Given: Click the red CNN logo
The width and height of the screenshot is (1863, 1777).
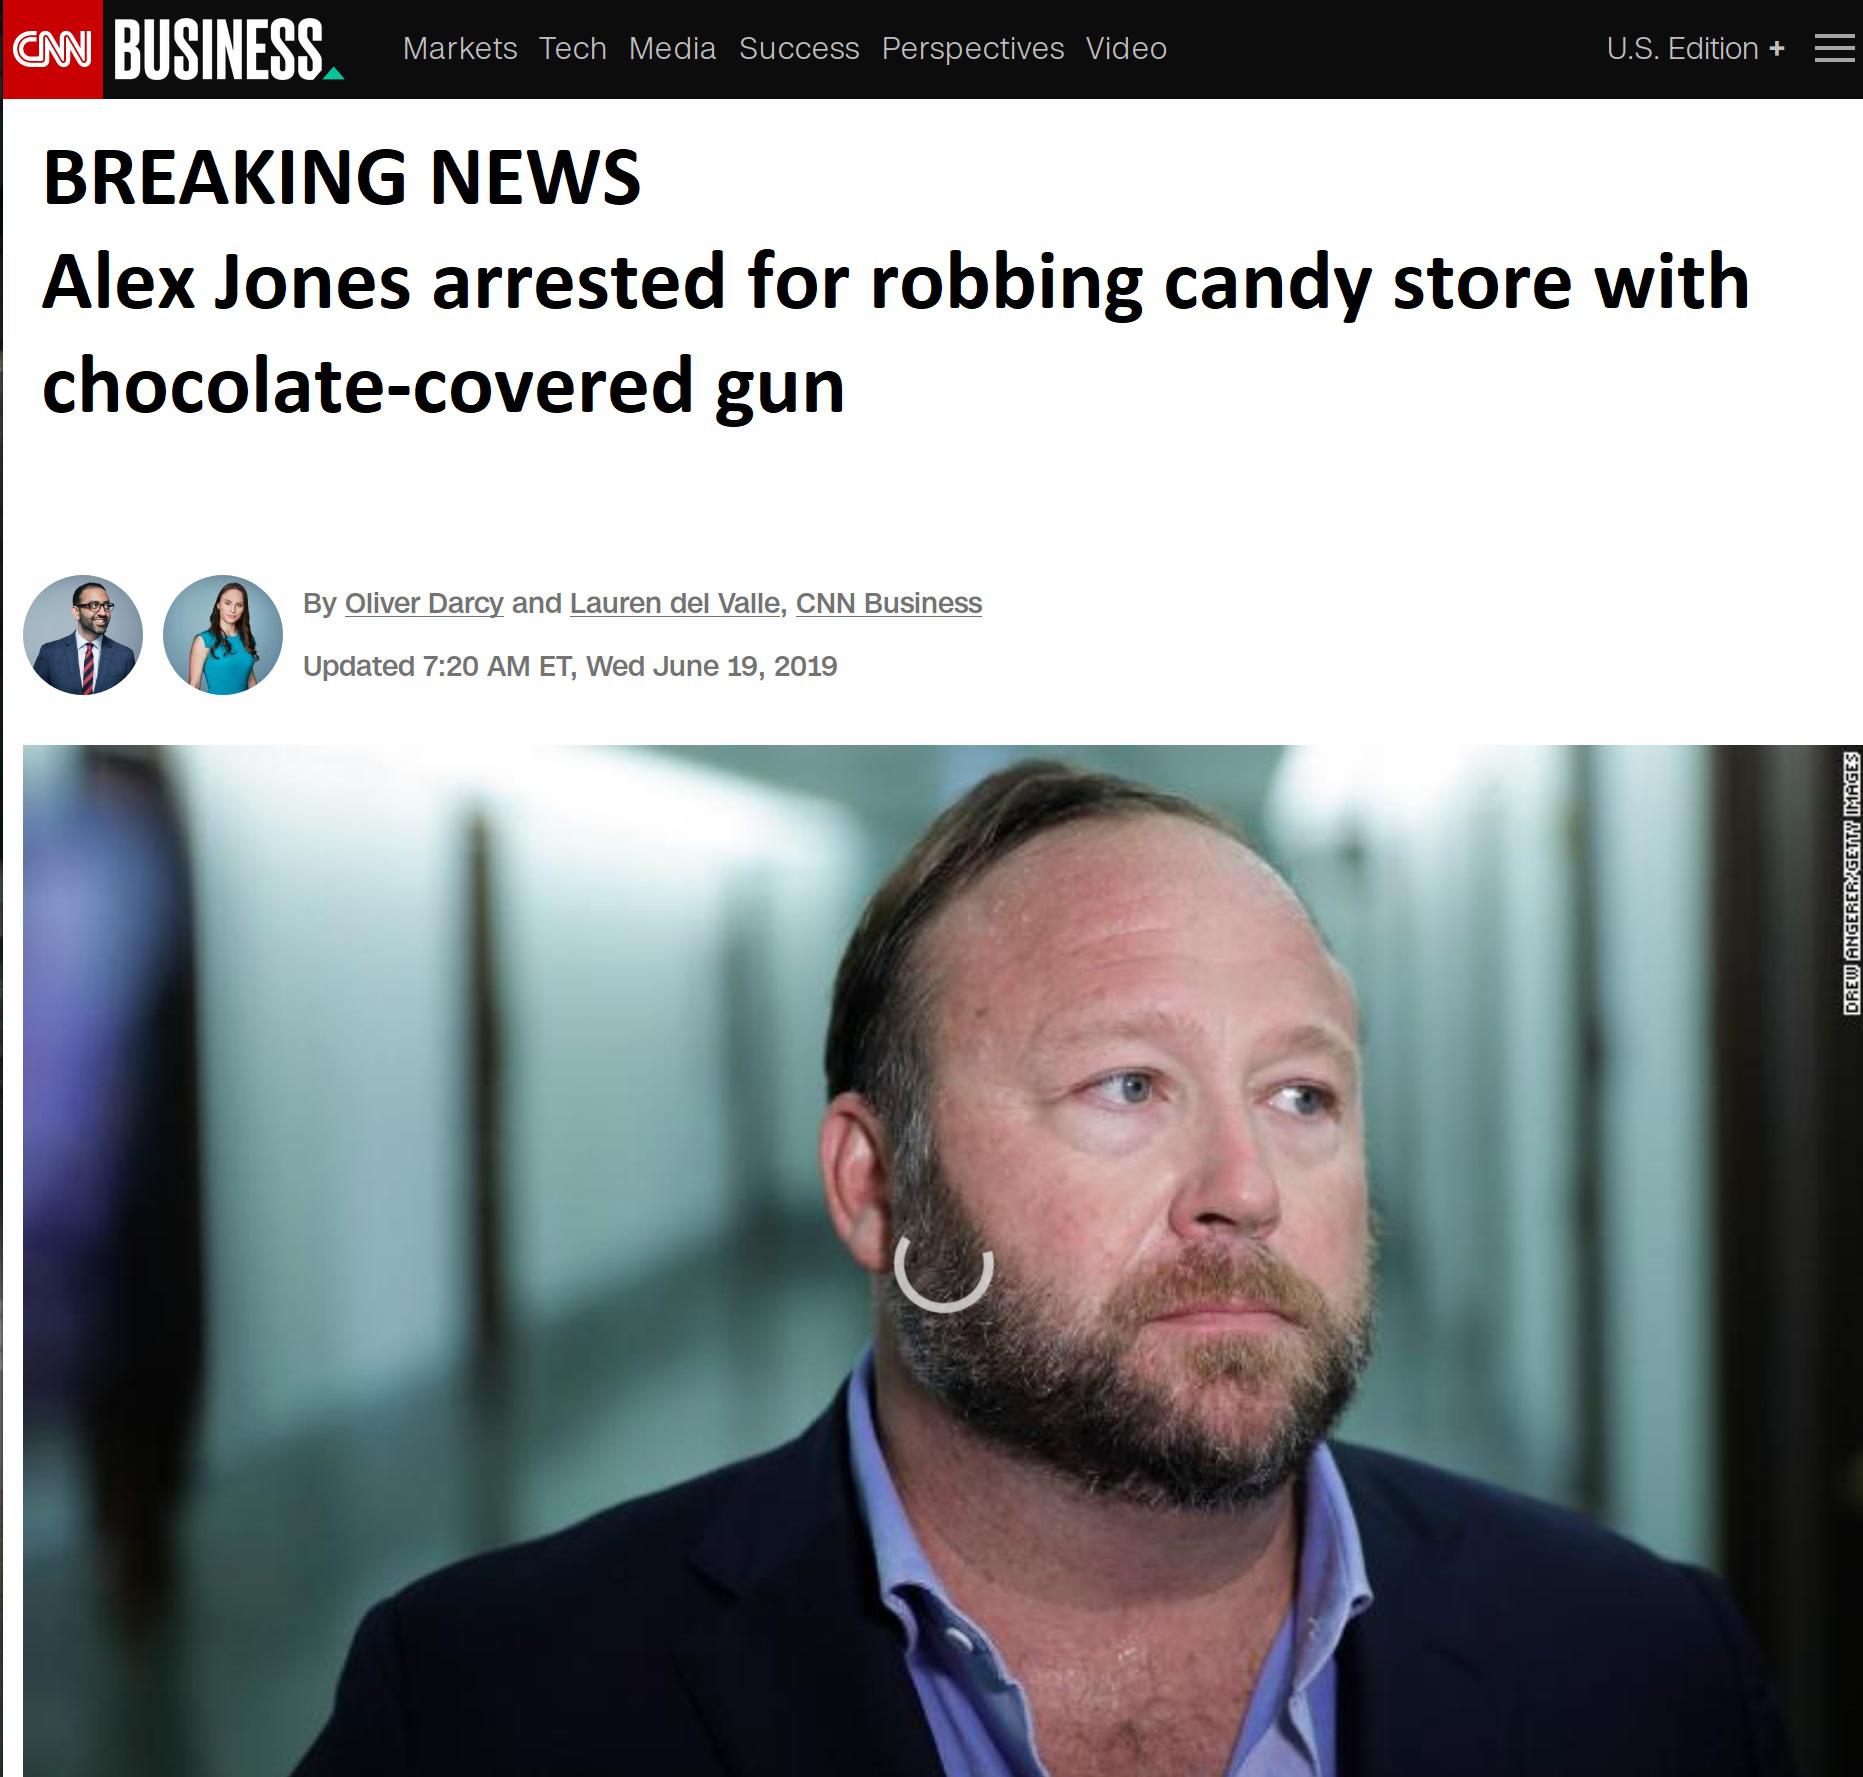Looking at the screenshot, I should [x=52, y=49].
